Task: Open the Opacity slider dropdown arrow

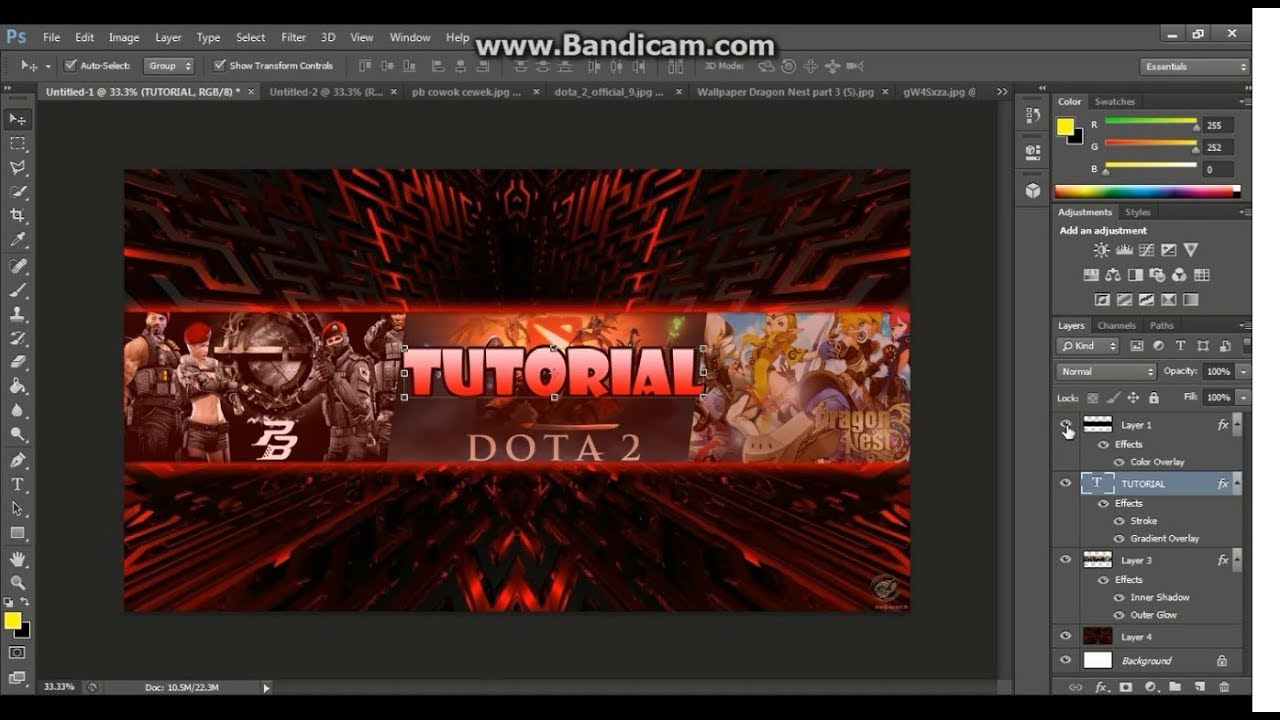Action: tap(1243, 371)
